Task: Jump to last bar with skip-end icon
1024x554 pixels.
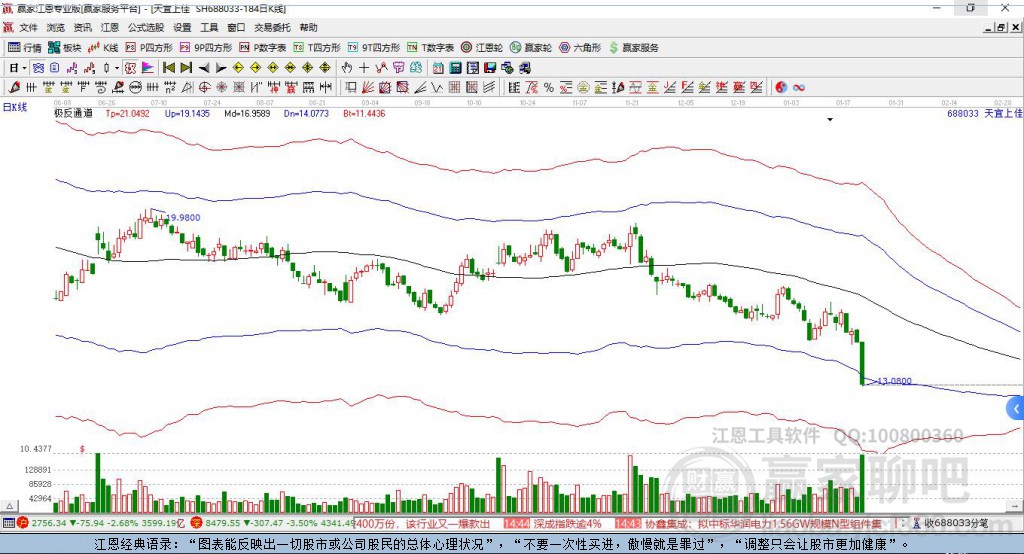Action: [186, 68]
